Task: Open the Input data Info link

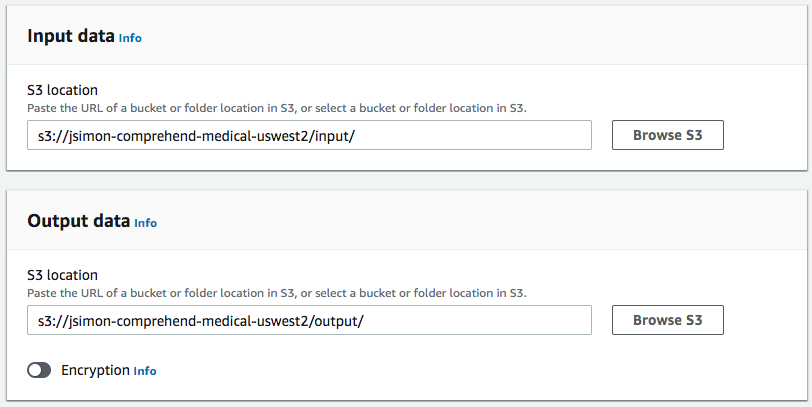Action: pyautogui.click(x=130, y=38)
